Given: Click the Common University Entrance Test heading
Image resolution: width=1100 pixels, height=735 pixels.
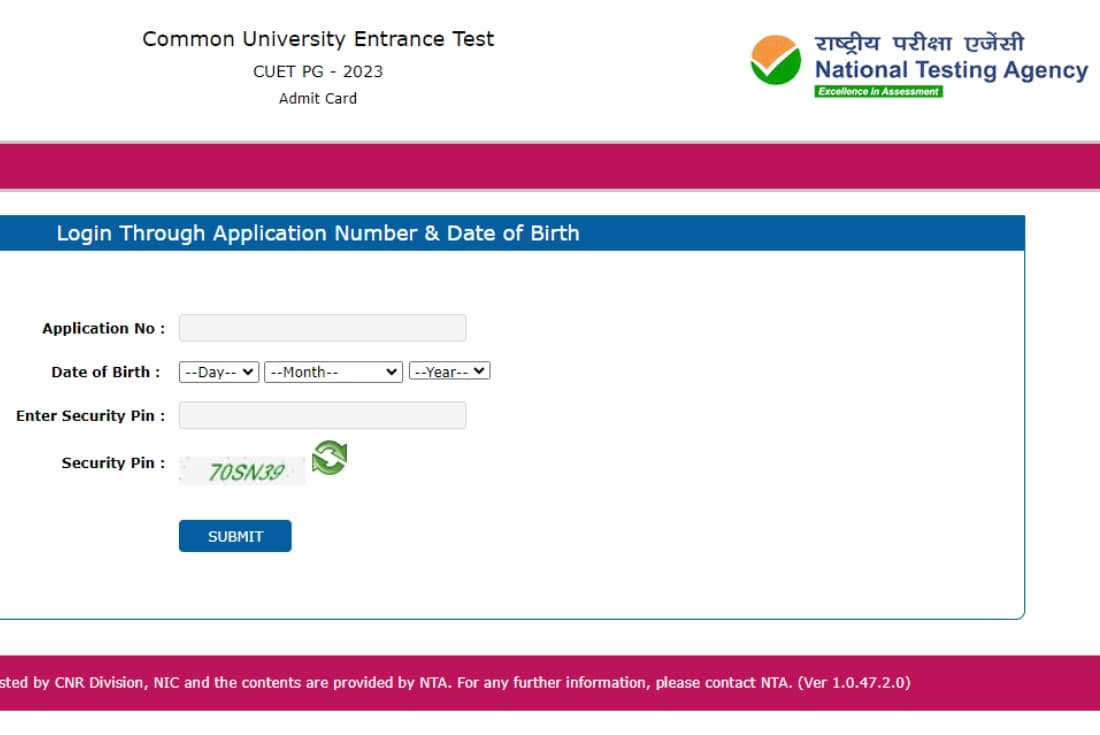Looking at the screenshot, I should (x=318, y=39).
